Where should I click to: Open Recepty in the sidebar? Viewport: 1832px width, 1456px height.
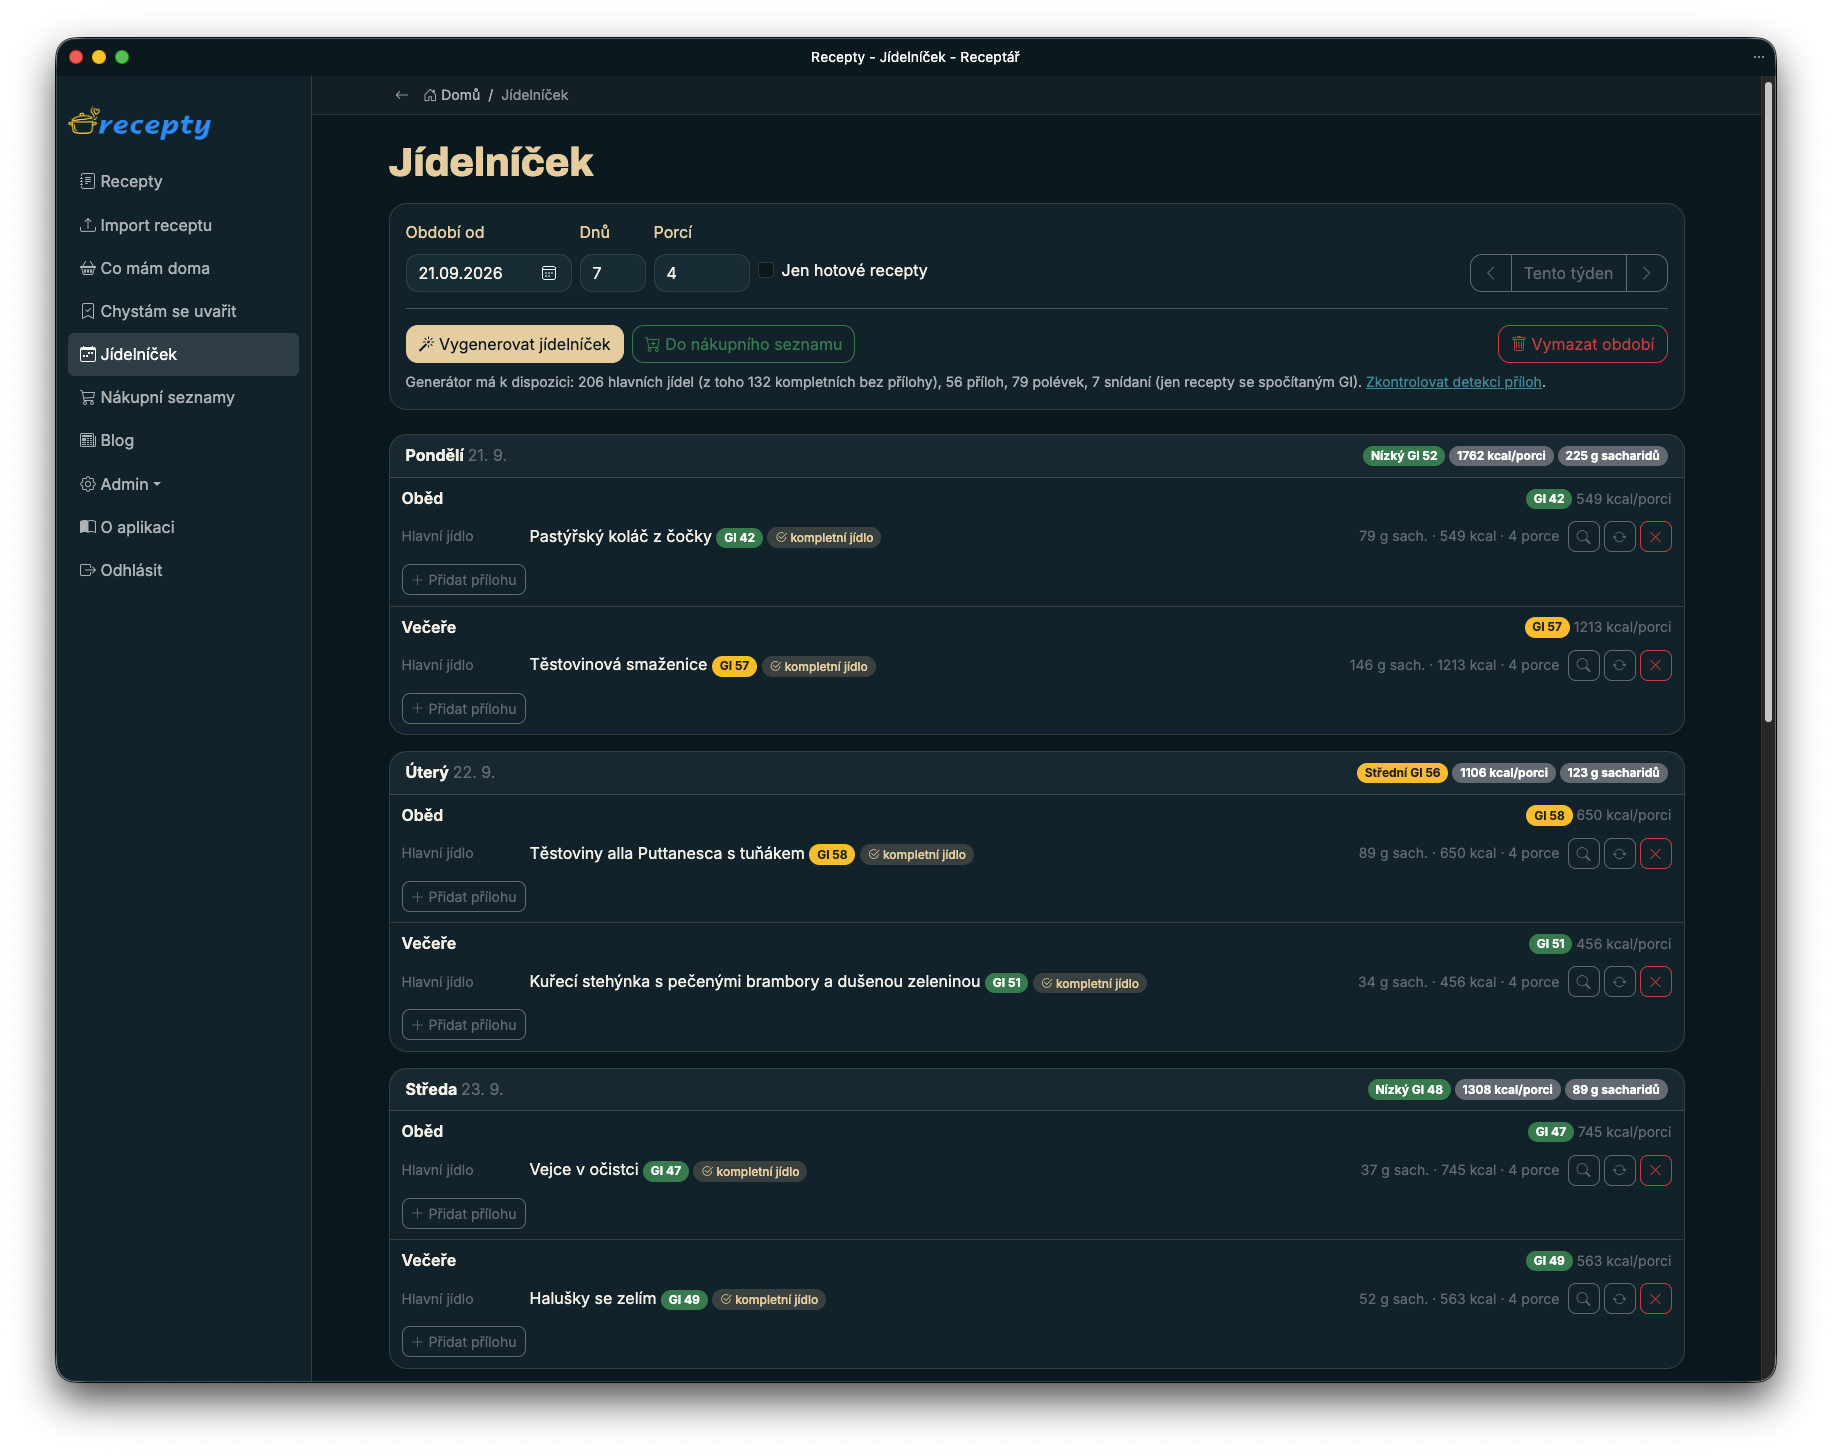[183, 181]
